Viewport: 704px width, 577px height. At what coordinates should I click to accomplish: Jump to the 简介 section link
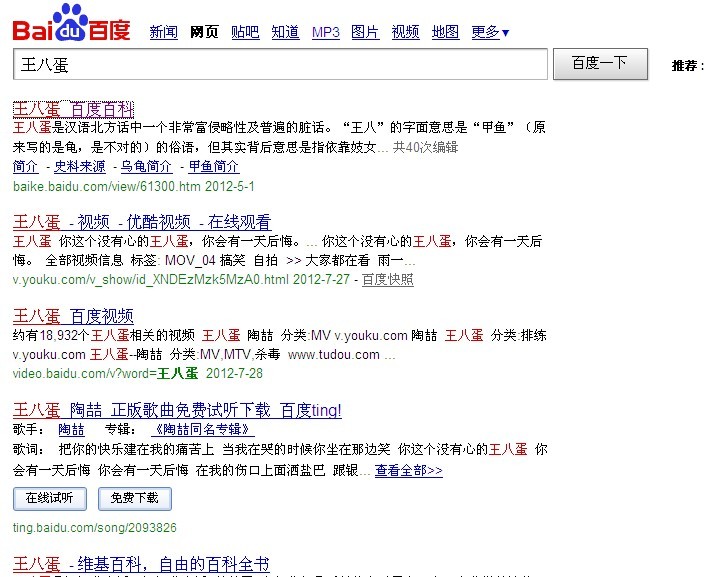point(26,167)
